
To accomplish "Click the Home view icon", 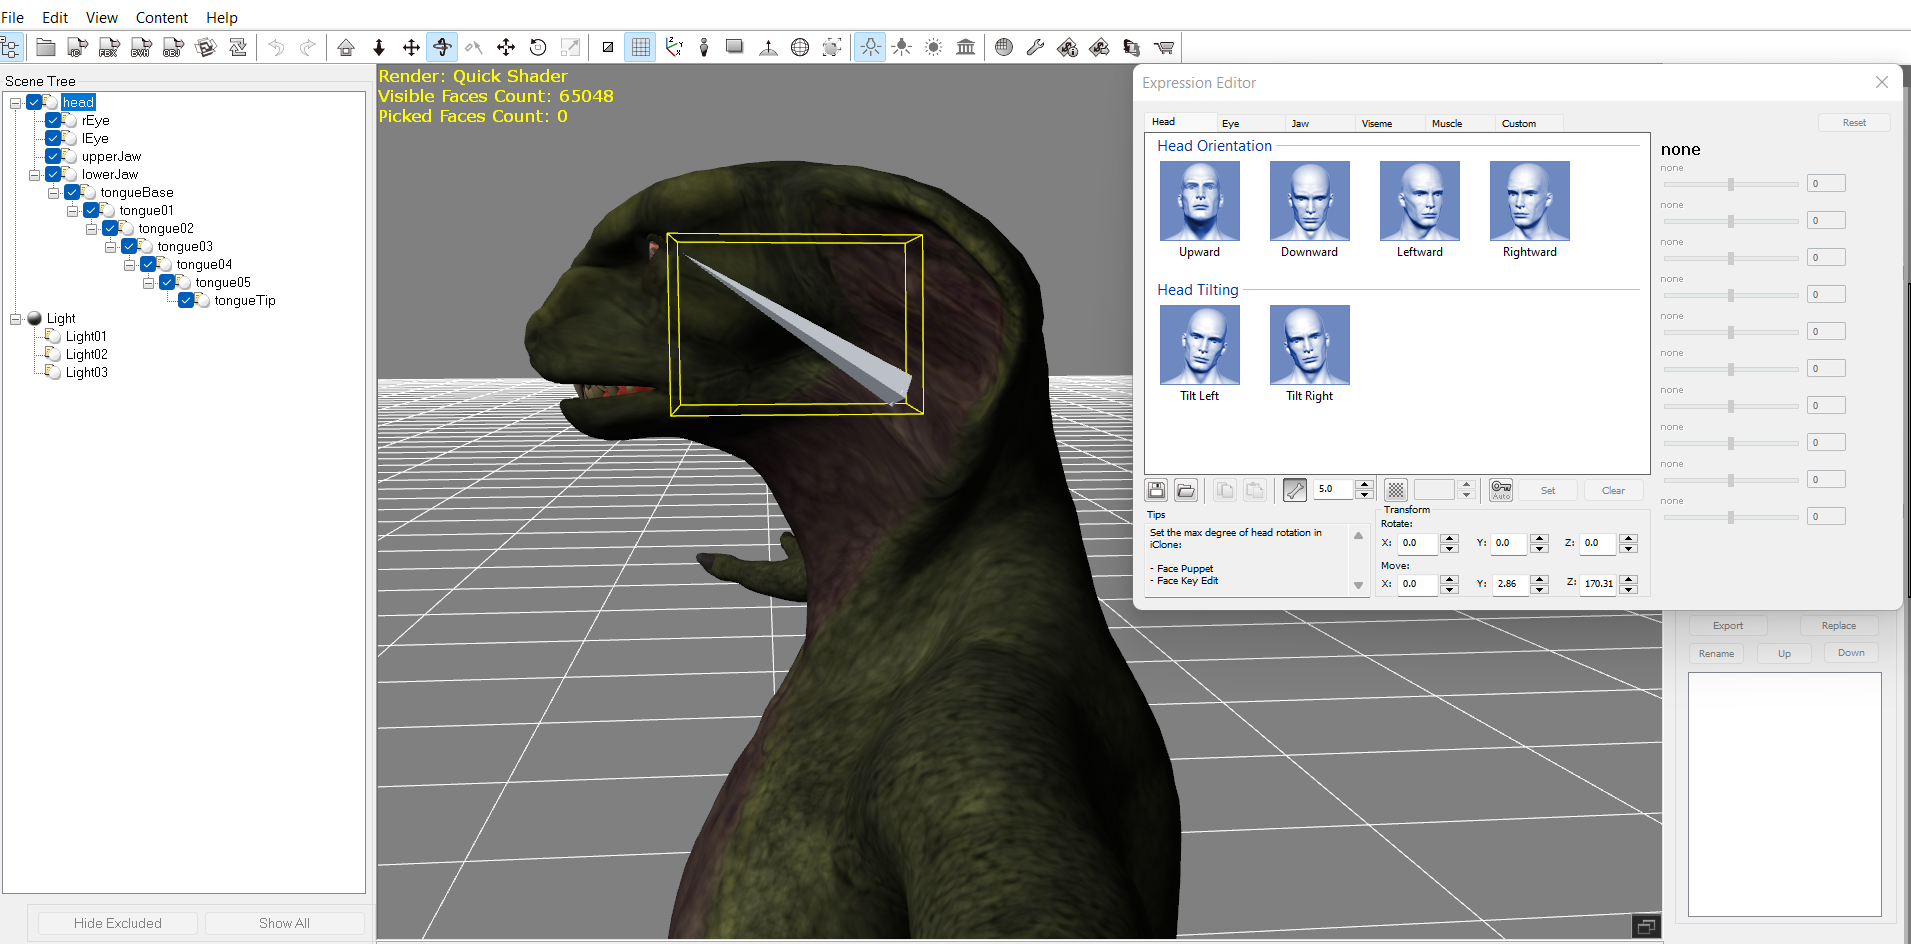I will (x=346, y=47).
